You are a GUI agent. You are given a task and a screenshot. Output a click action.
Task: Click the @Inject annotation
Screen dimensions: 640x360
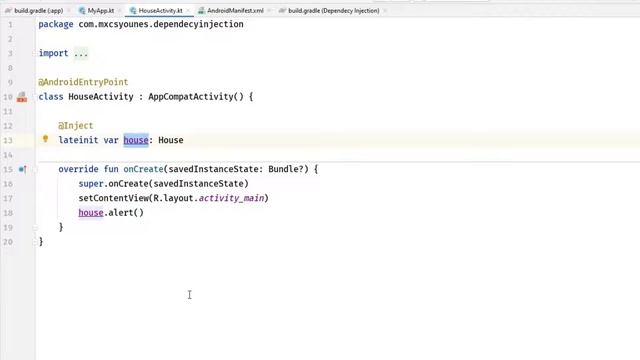click(76, 126)
